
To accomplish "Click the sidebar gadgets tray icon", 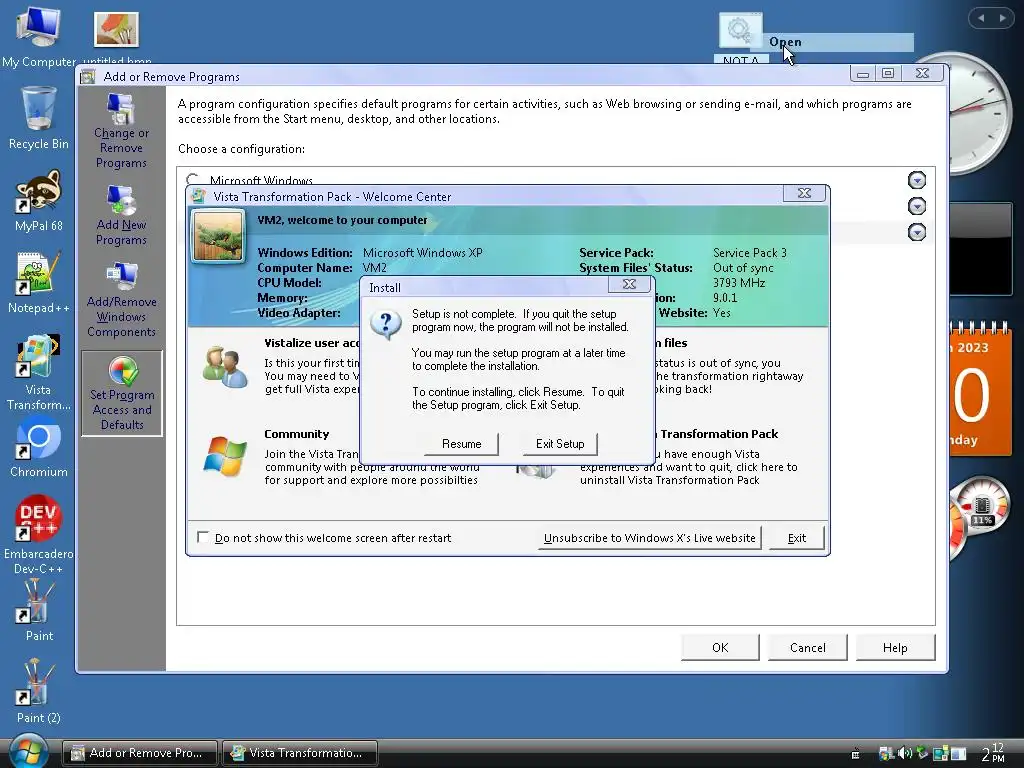I will point(940,753).
